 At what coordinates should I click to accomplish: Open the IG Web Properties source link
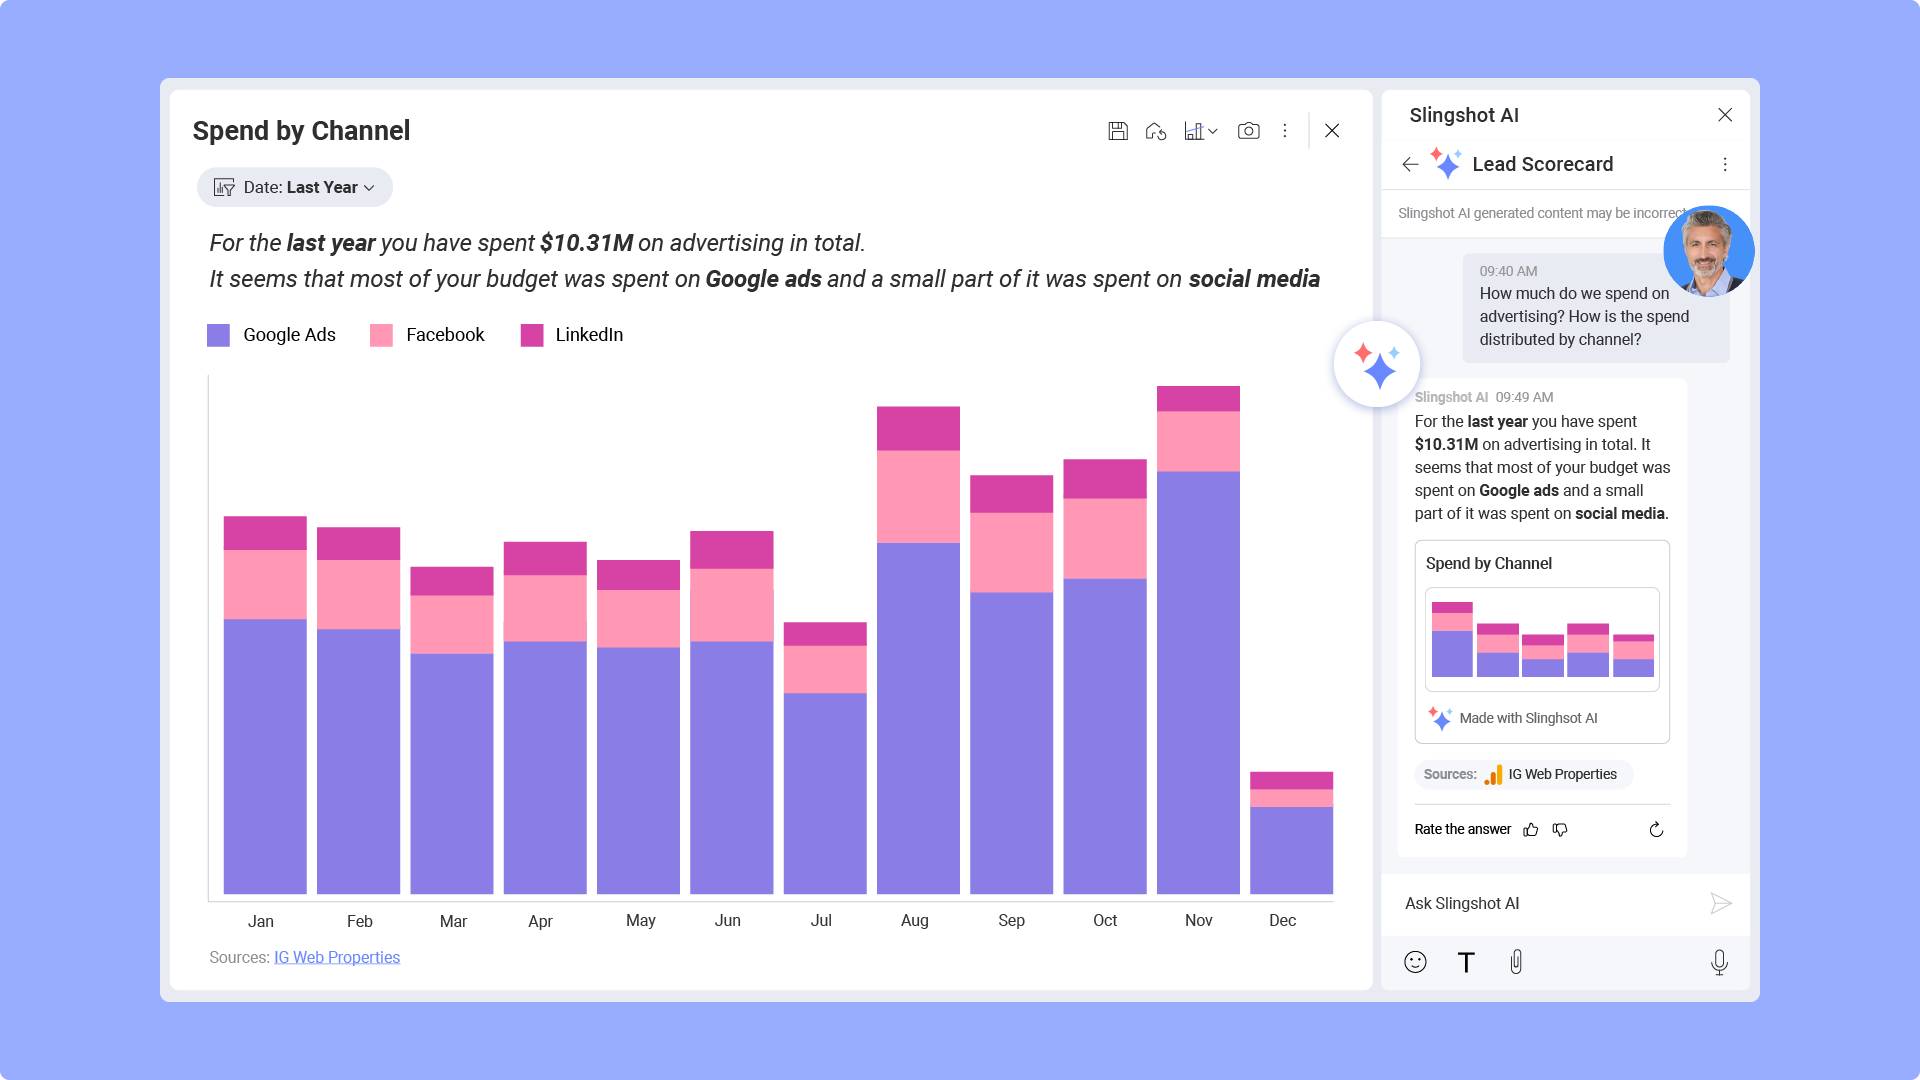[x=337, y=957]
